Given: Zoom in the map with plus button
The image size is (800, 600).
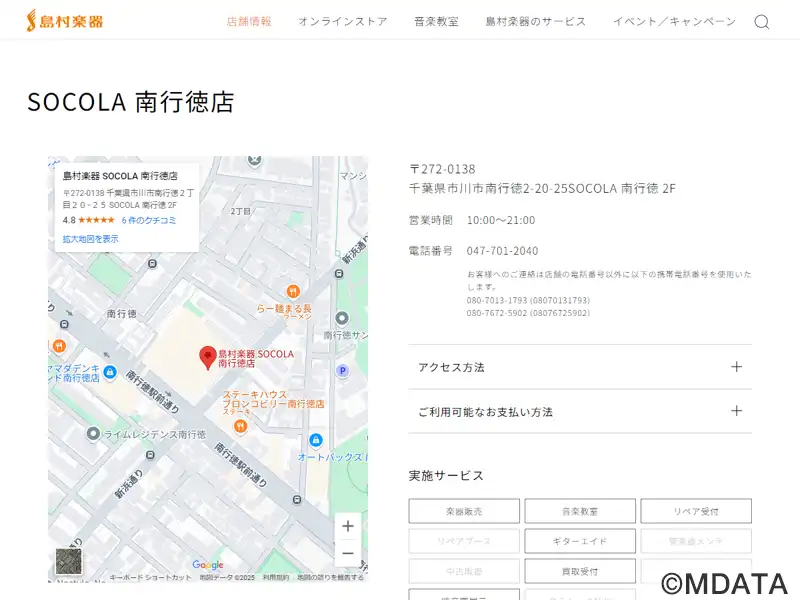Looking at the screenshot, I should coord(348,526).
